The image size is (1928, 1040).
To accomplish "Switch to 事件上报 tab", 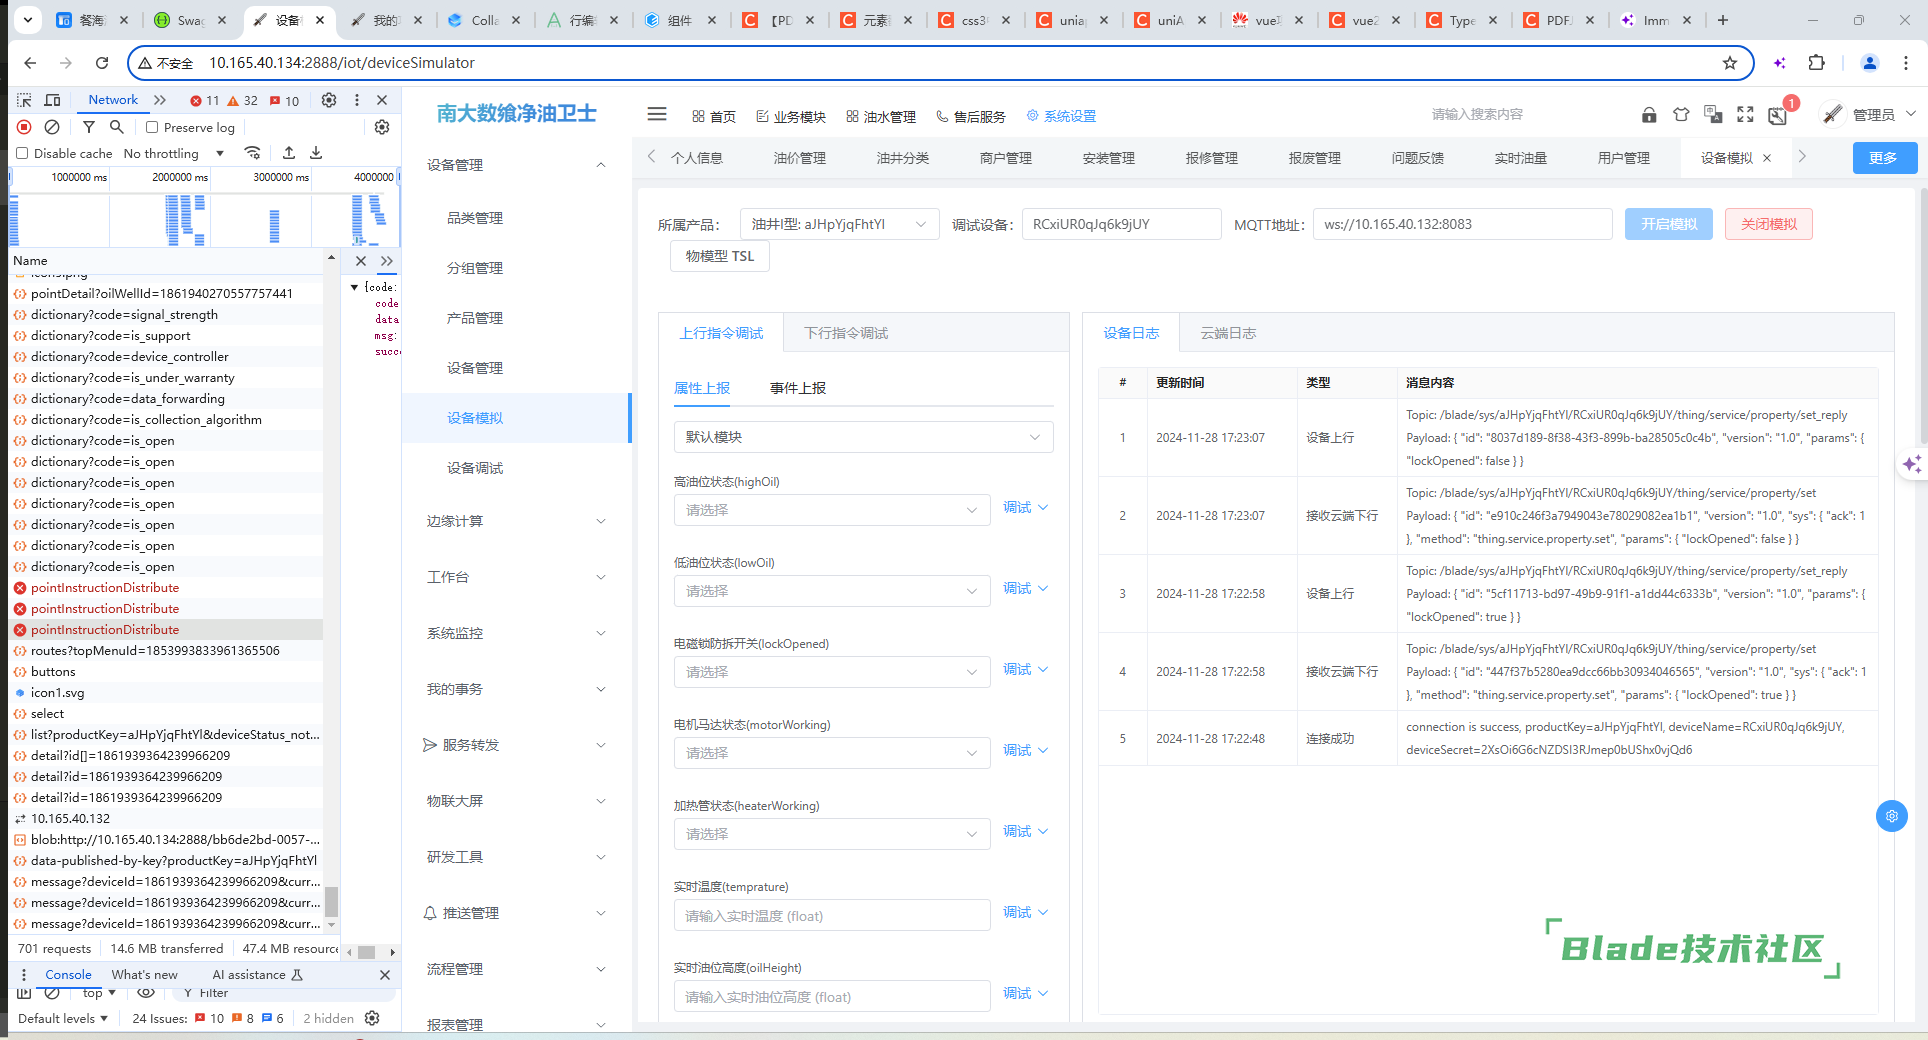I will (798, 388).
